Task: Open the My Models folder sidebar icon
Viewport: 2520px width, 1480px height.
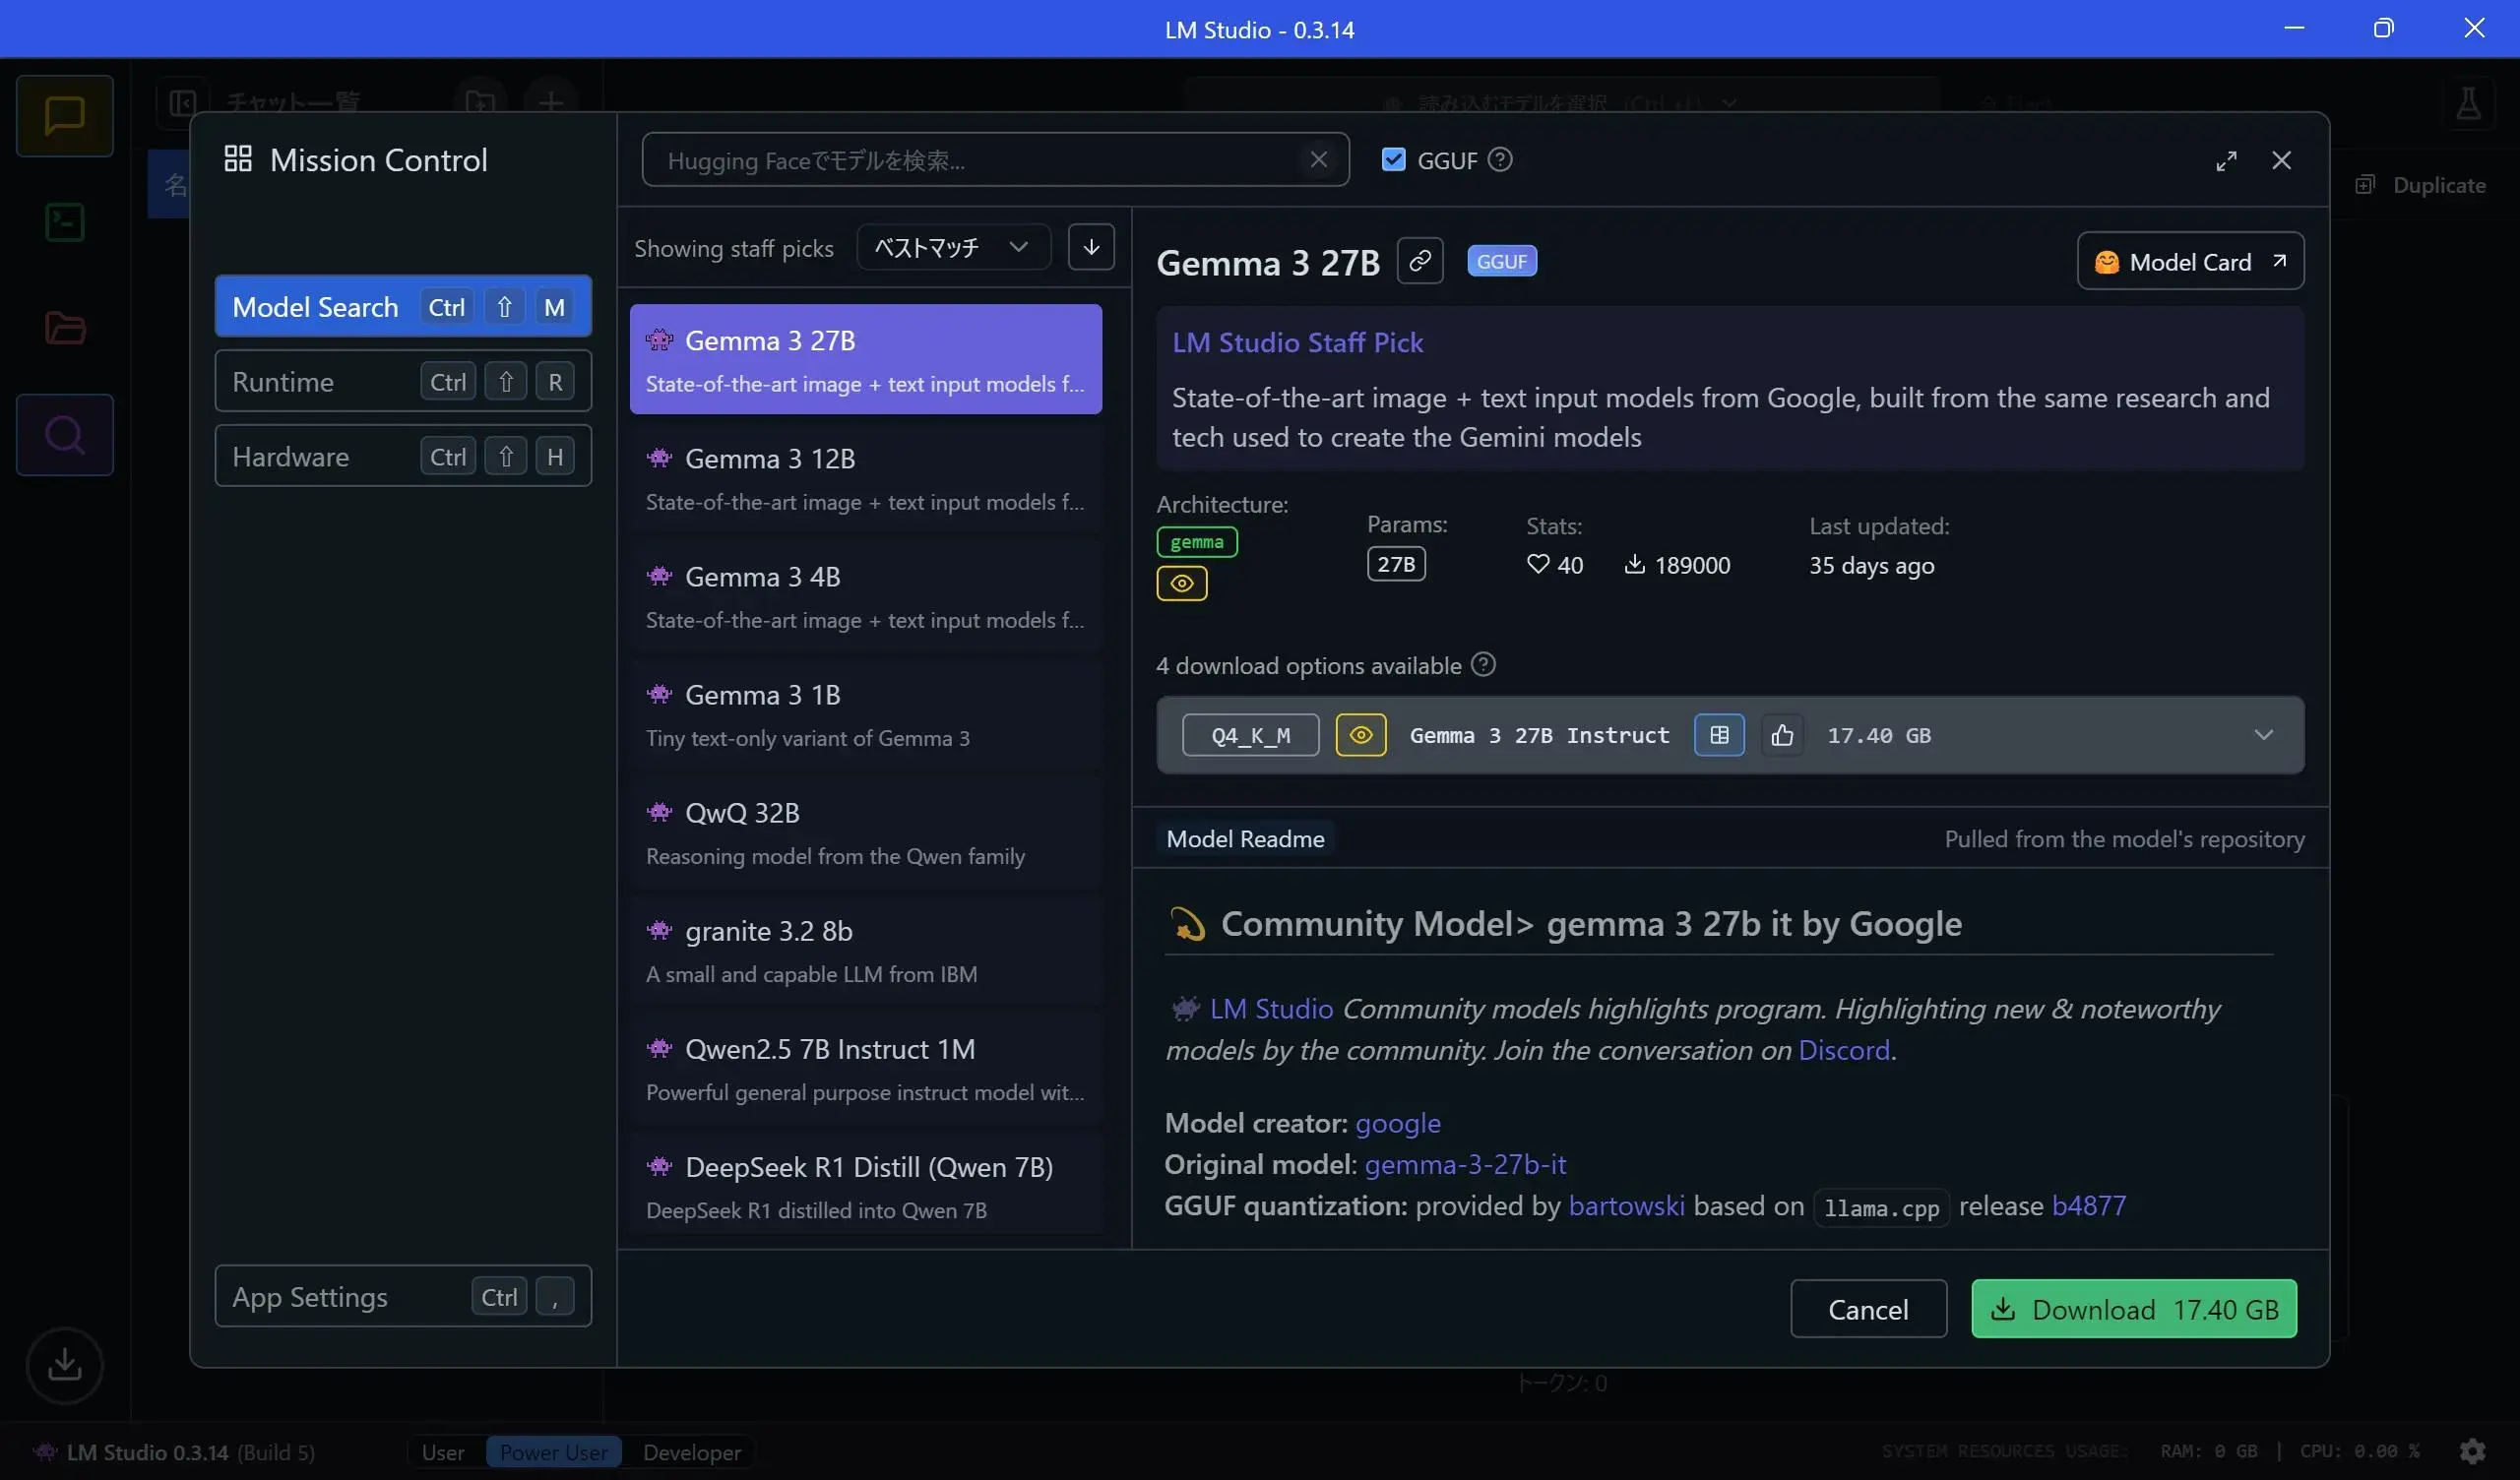Action: (x=65, y=328)
